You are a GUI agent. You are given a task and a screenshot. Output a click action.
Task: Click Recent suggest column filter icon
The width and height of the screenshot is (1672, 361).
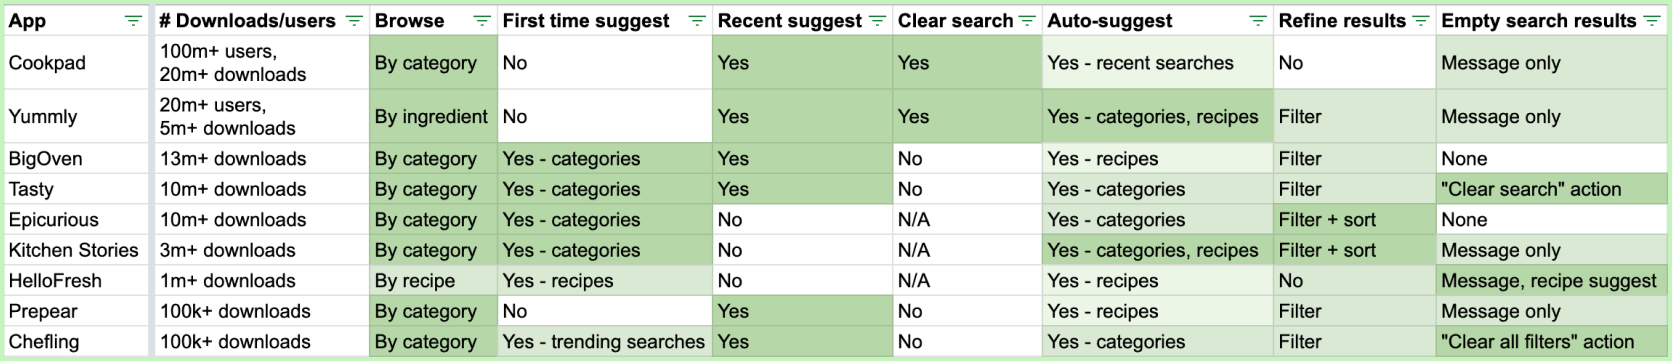(877, 21)
